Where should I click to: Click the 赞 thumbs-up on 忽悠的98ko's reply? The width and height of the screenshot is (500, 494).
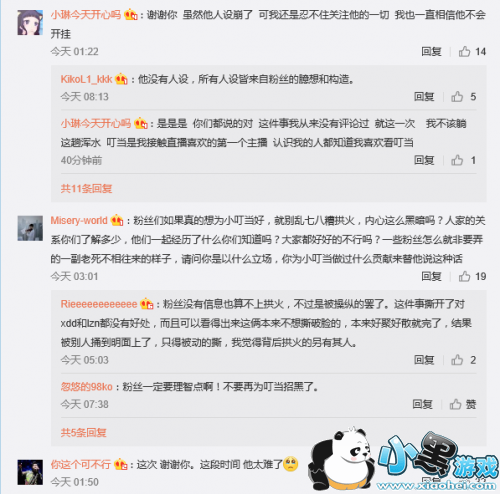[x=455, y=404]
